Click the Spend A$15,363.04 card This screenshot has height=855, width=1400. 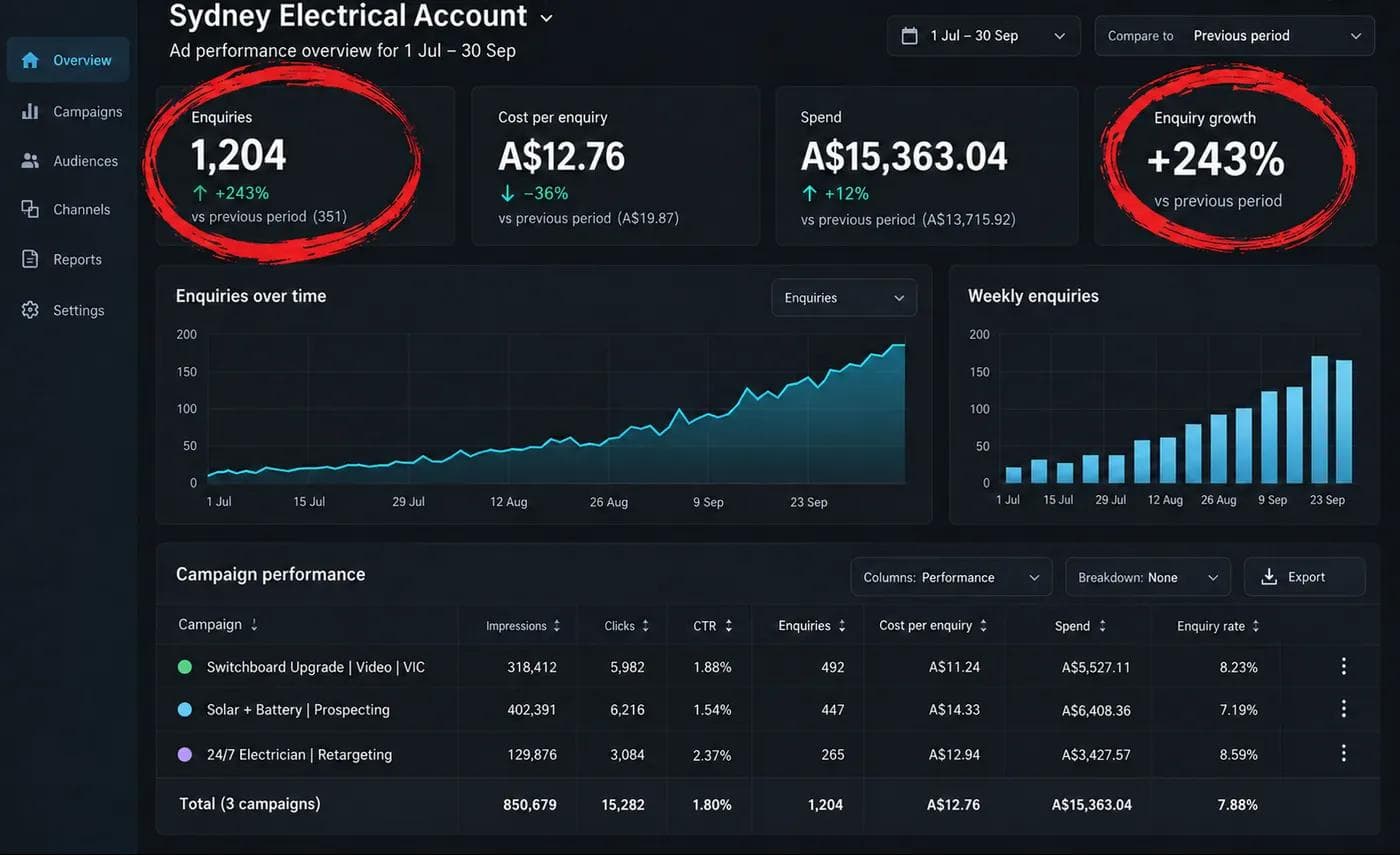click(927, 166)
